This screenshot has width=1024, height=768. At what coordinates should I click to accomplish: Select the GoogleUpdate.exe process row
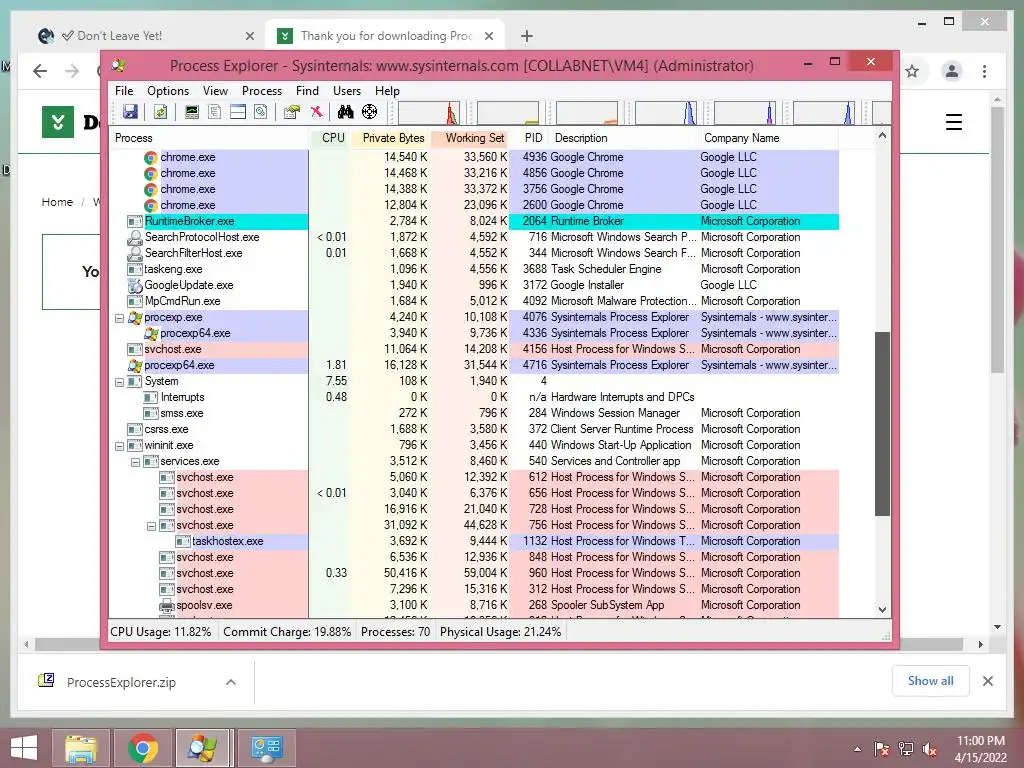pos(475,285)
